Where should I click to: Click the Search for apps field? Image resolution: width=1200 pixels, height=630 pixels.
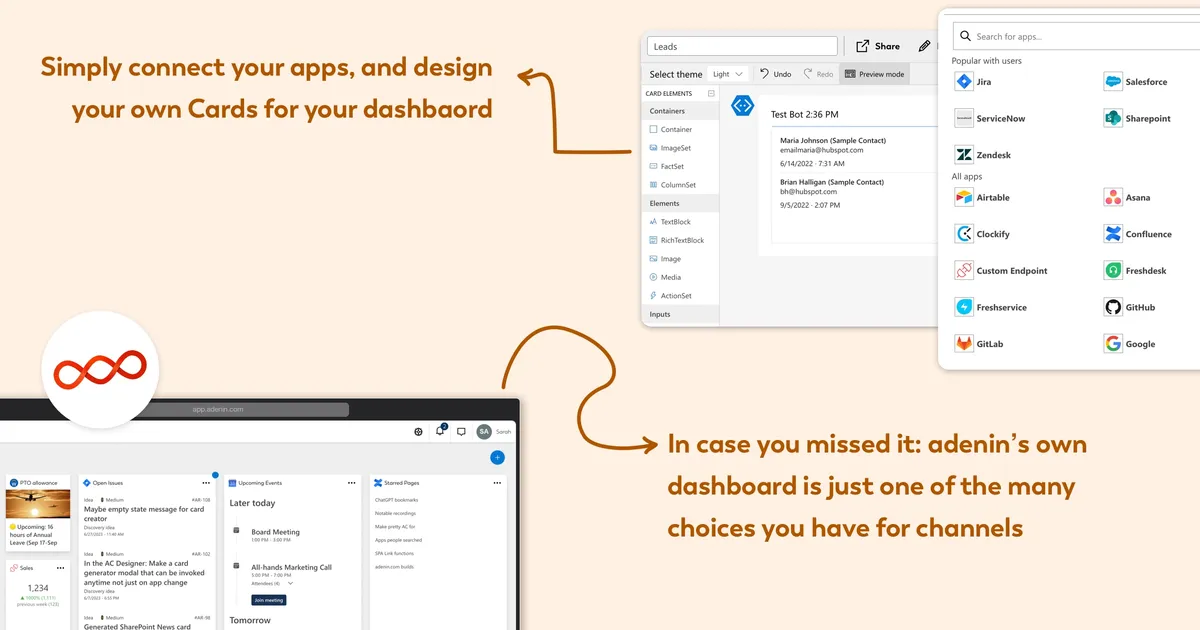1070,35
